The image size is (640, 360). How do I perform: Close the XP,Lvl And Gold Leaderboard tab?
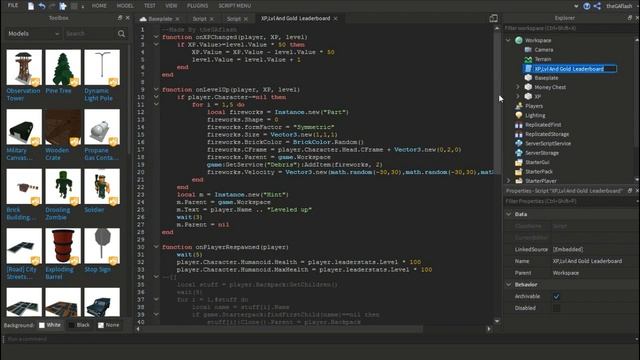click(336, 18)
